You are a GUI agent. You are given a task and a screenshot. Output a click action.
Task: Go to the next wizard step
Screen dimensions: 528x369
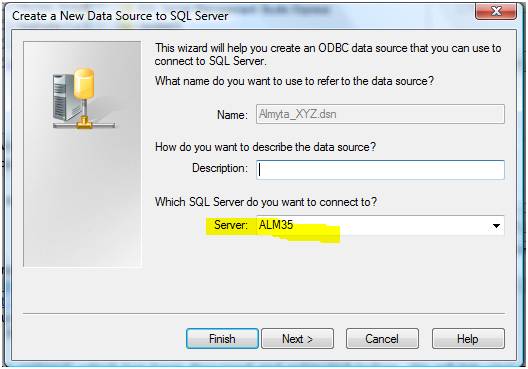click(x=298, y=338)
